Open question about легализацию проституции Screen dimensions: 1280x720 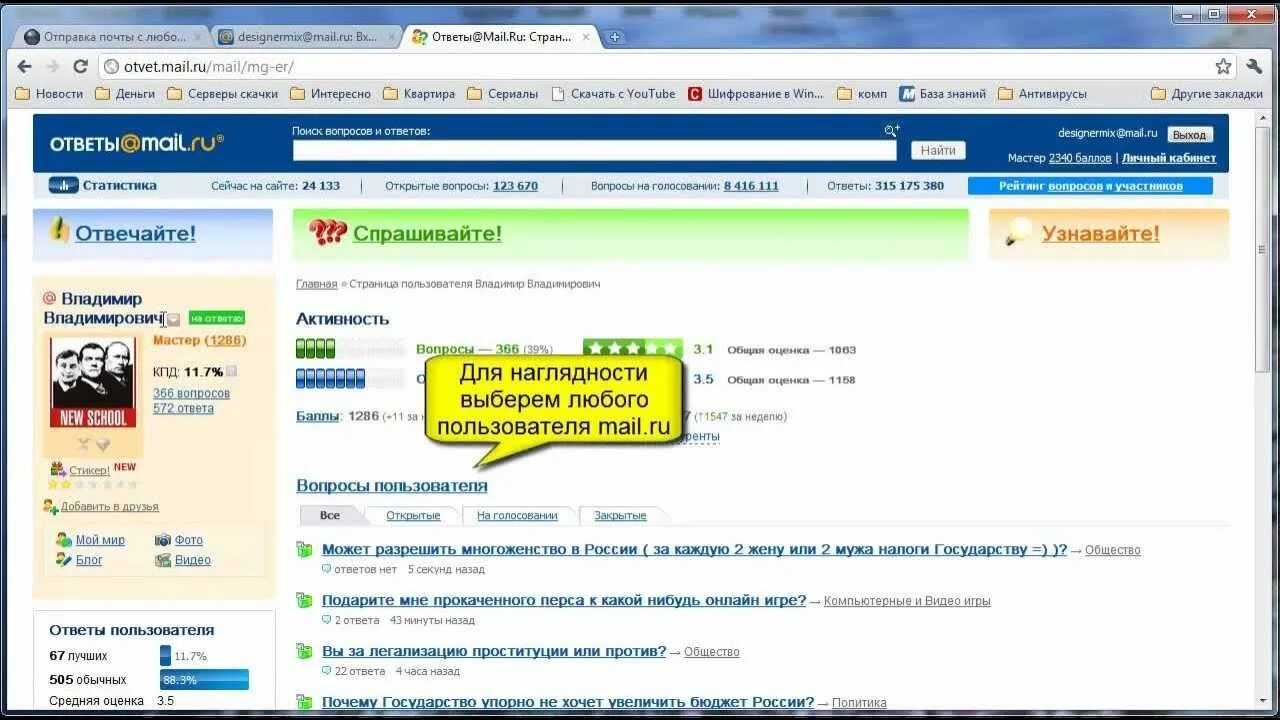494,652
